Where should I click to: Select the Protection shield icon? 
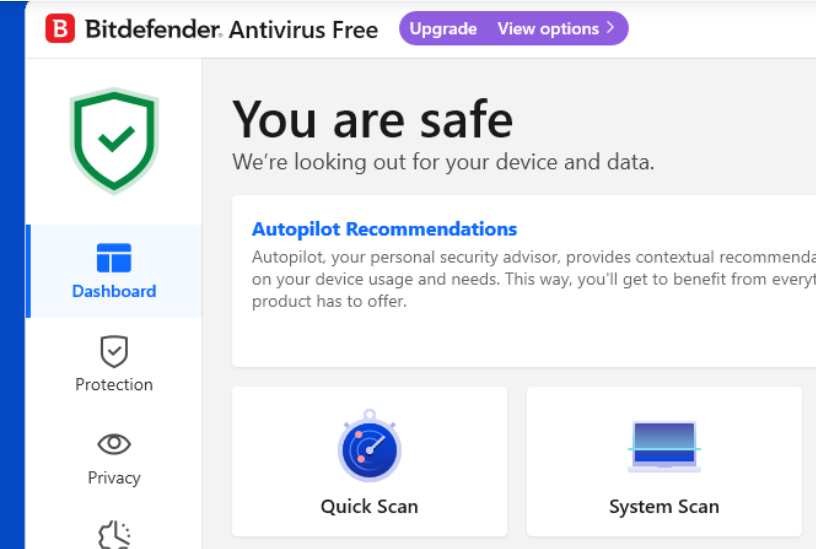point(114,351)
